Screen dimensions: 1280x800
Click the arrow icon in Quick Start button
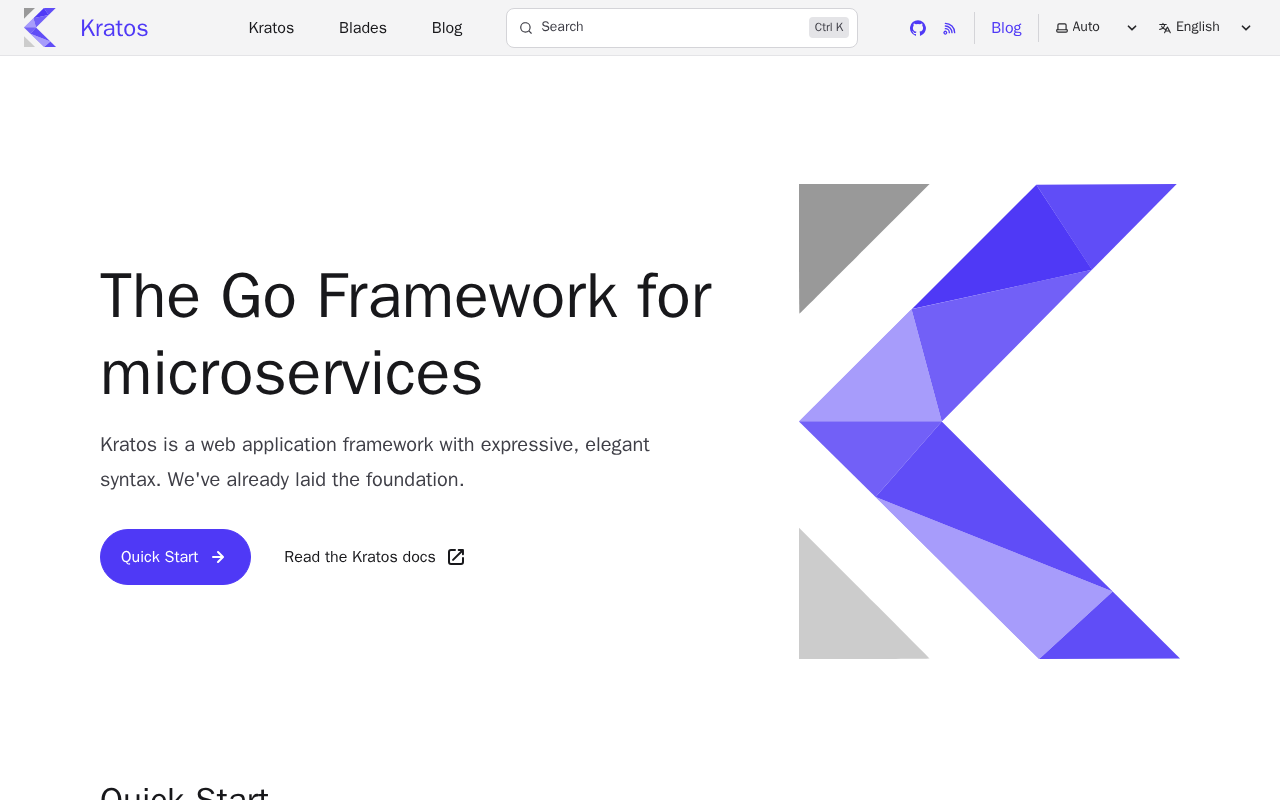218,557
